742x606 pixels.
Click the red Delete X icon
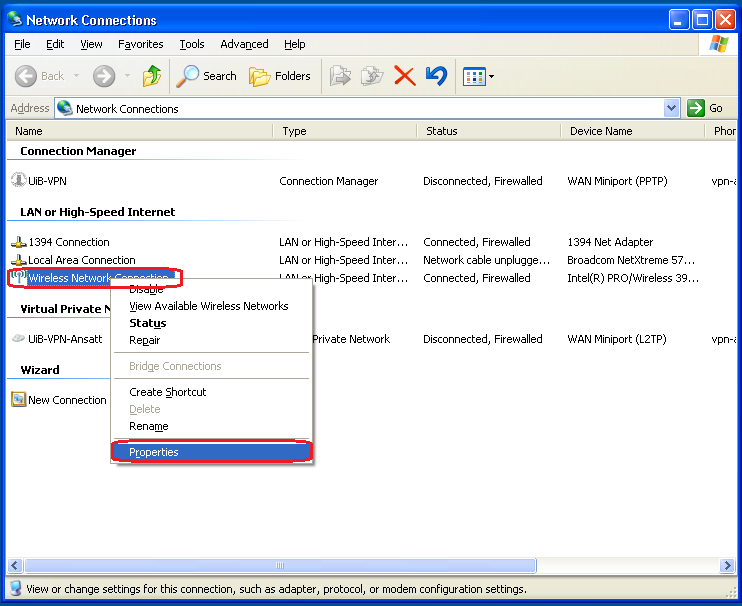tap(404, 76)
